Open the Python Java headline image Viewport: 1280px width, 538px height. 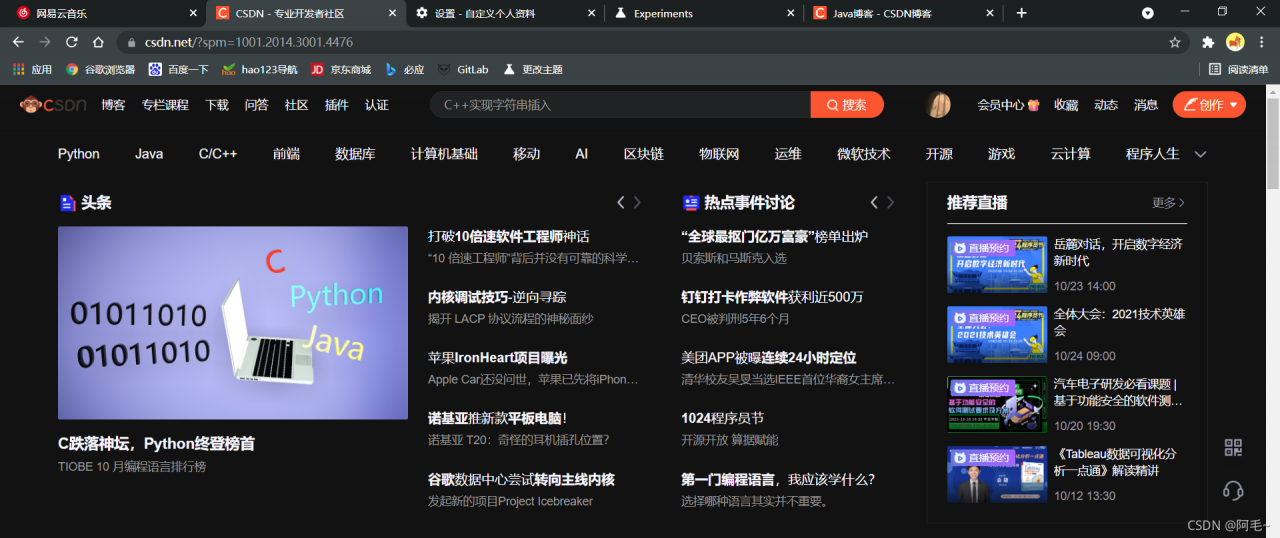(233, 322)
